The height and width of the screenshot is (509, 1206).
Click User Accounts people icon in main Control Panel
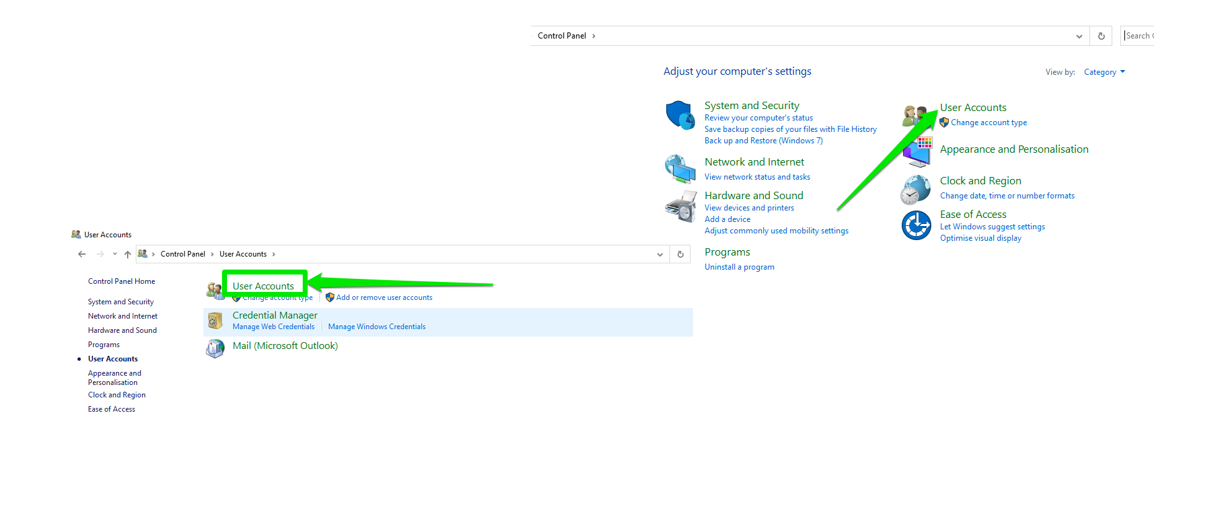coord(914,115)
